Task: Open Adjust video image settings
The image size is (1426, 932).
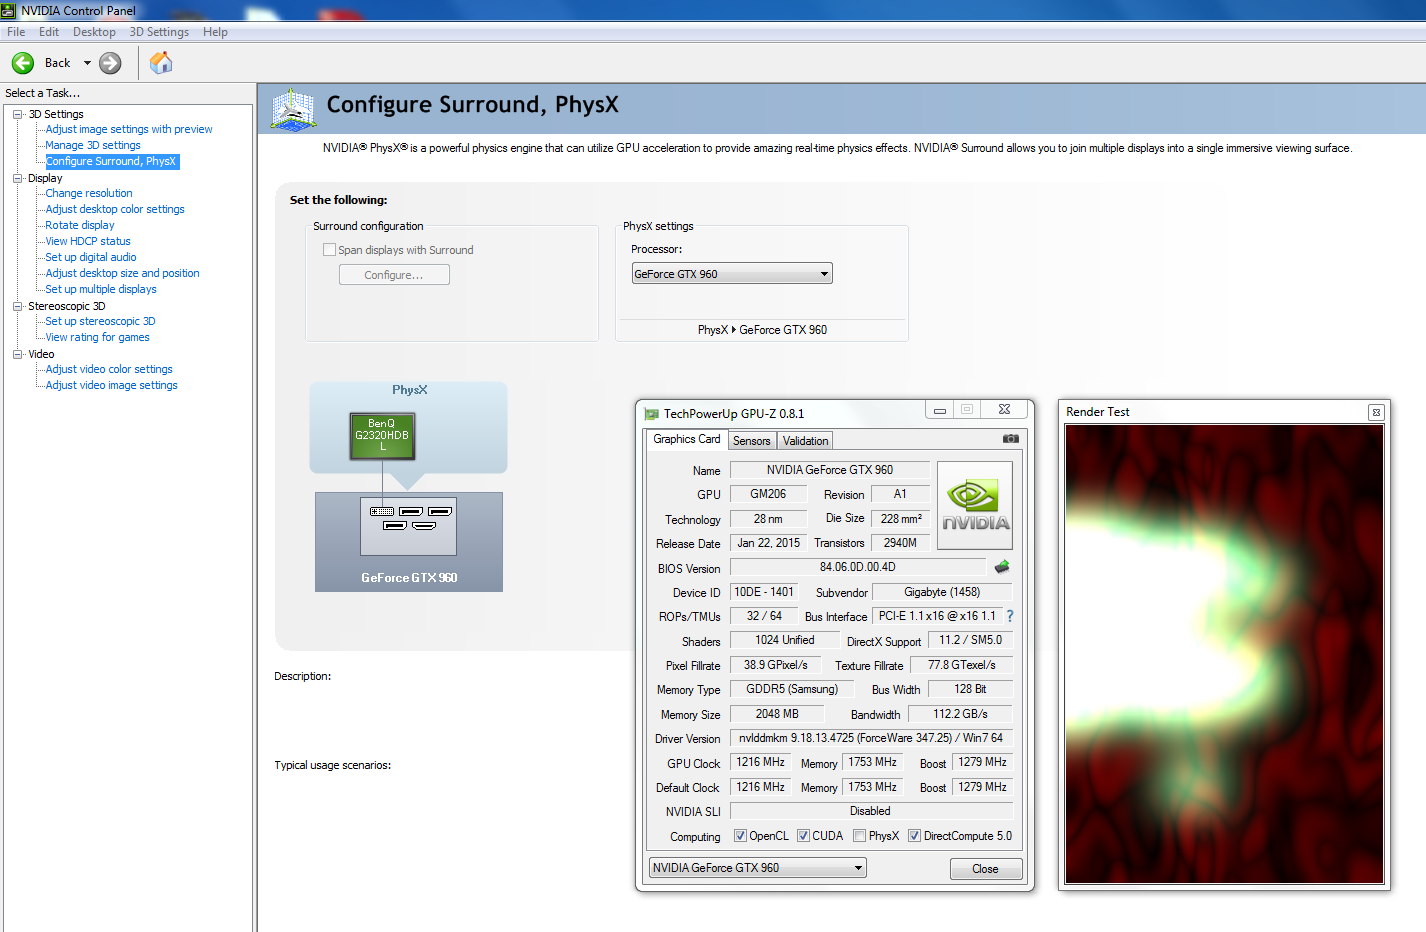Action: pyautogui.click(x=111, y=385)
